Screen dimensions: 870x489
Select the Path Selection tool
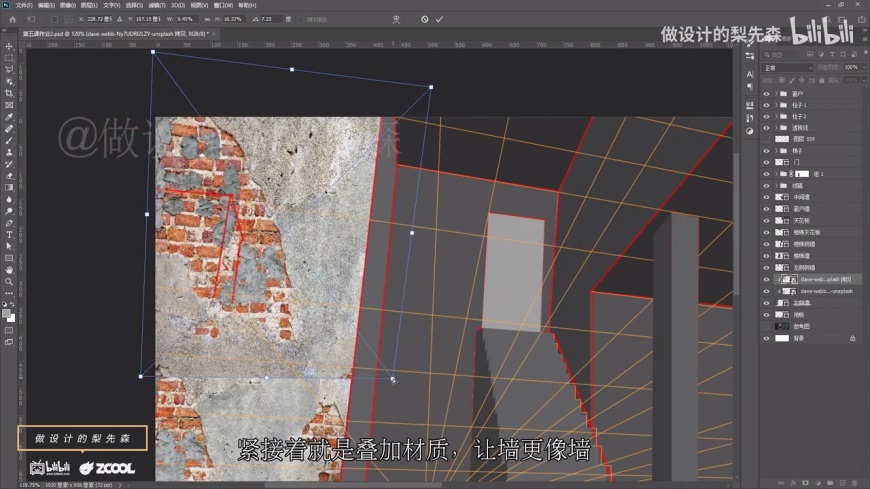pyautogui.click(x=9, y=246)
